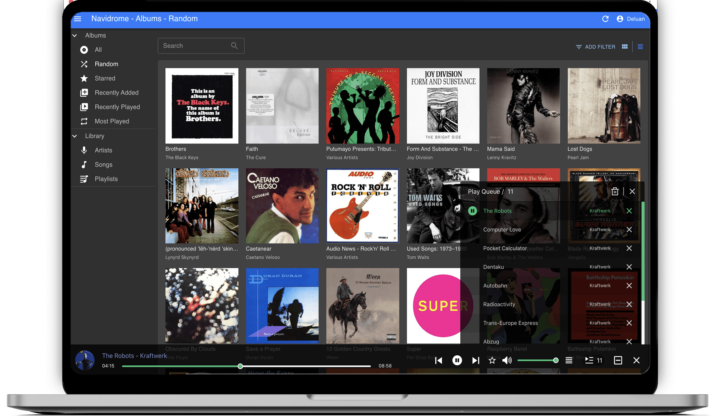Open the Lost Dogs album cover
The height and width of the screenshot is (417, 715).
click(604, 106)
